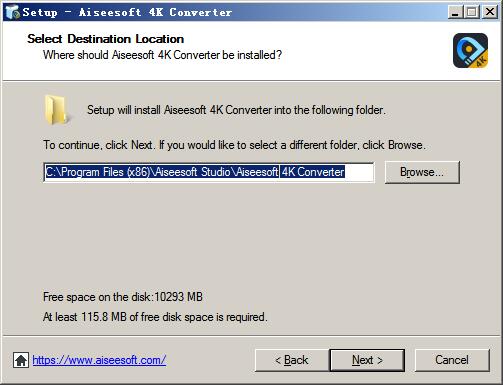Click inside the destination path field
Screen dimensions: 503x385
(209, 172)
